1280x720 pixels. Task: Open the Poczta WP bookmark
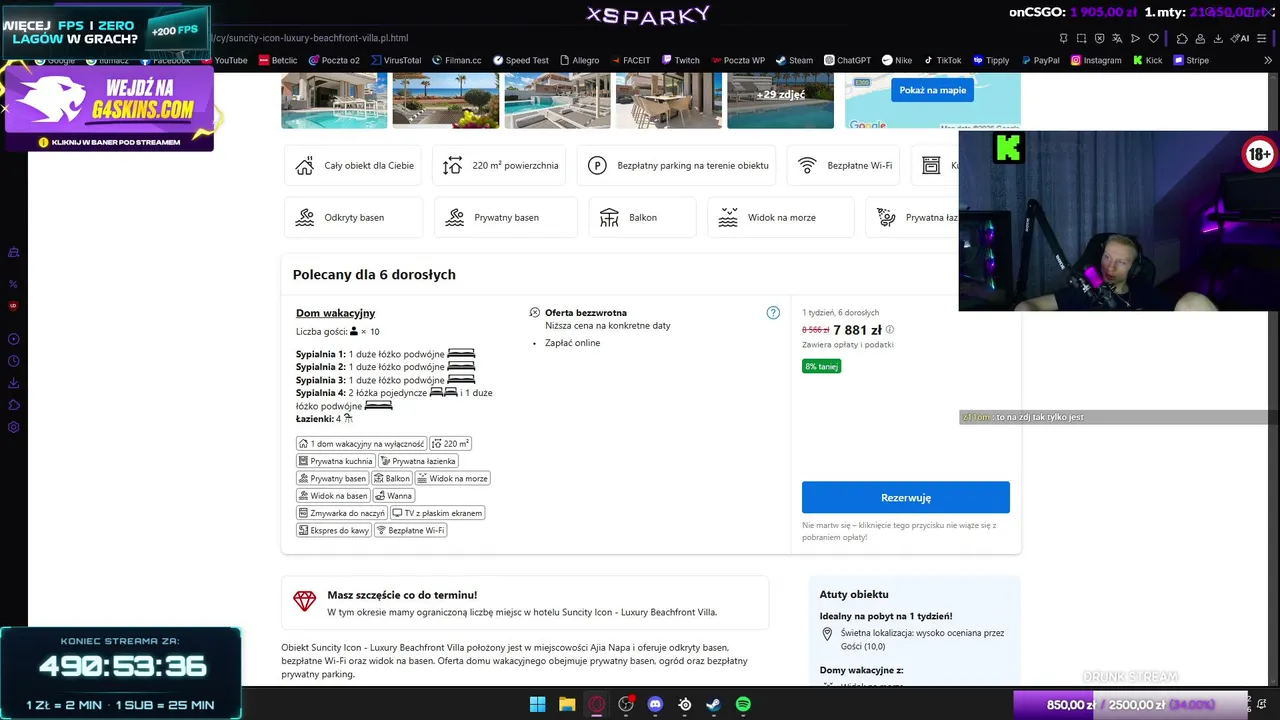[x=737, y=60]
